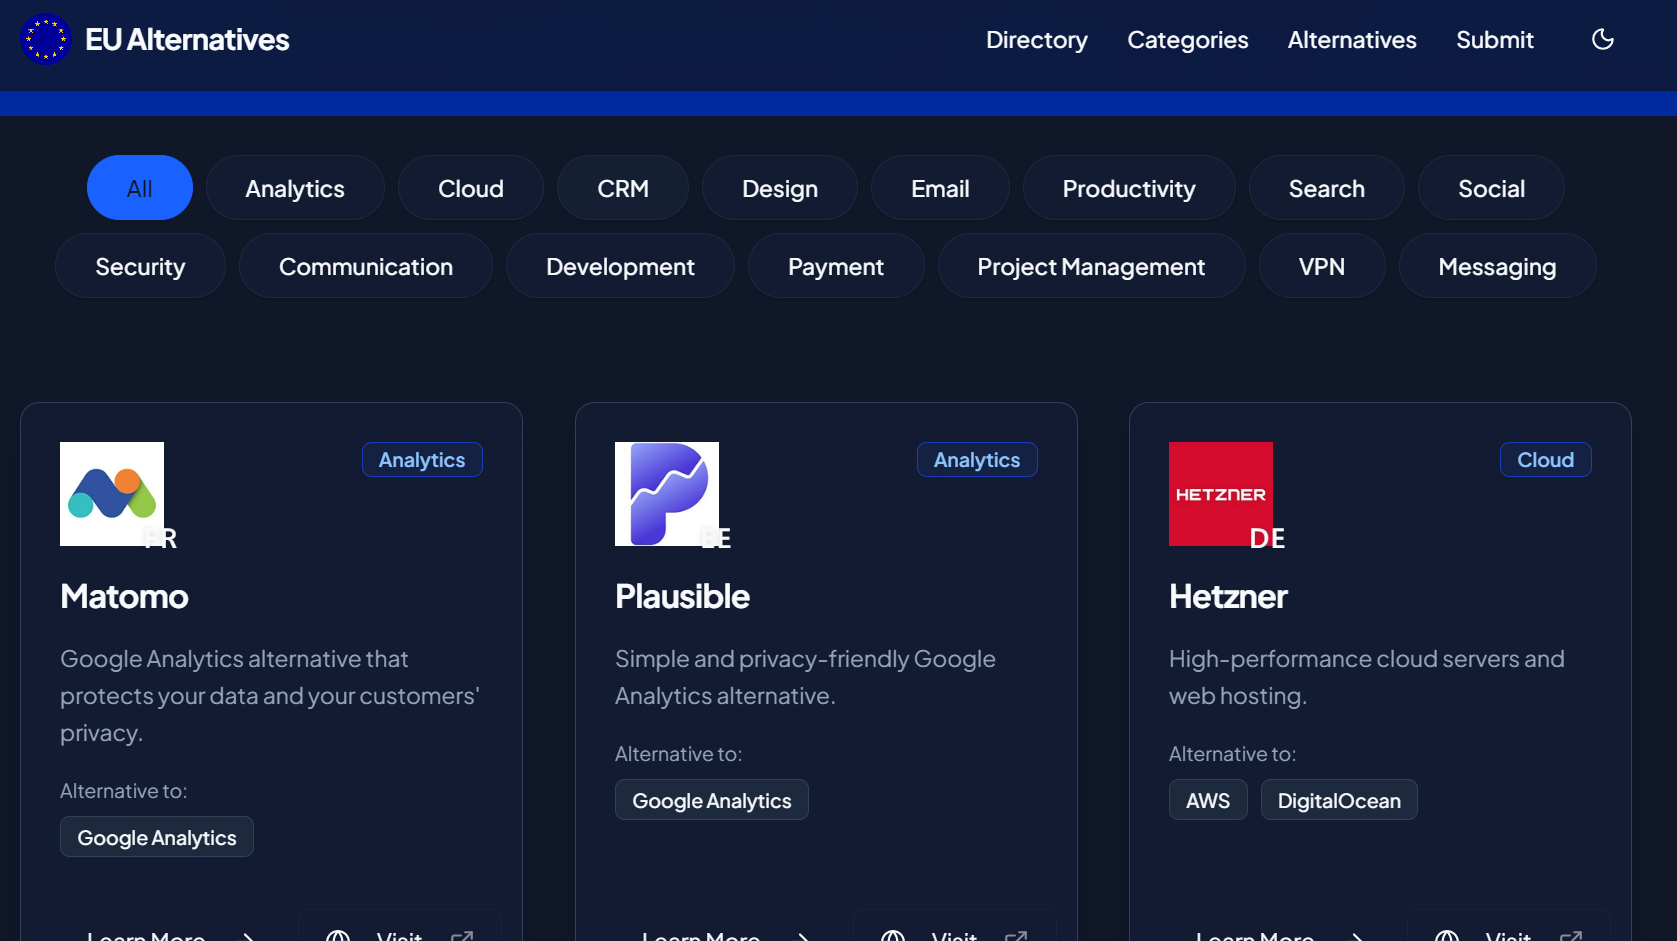Choose the Search filter pill

[x=1327, y=188]
